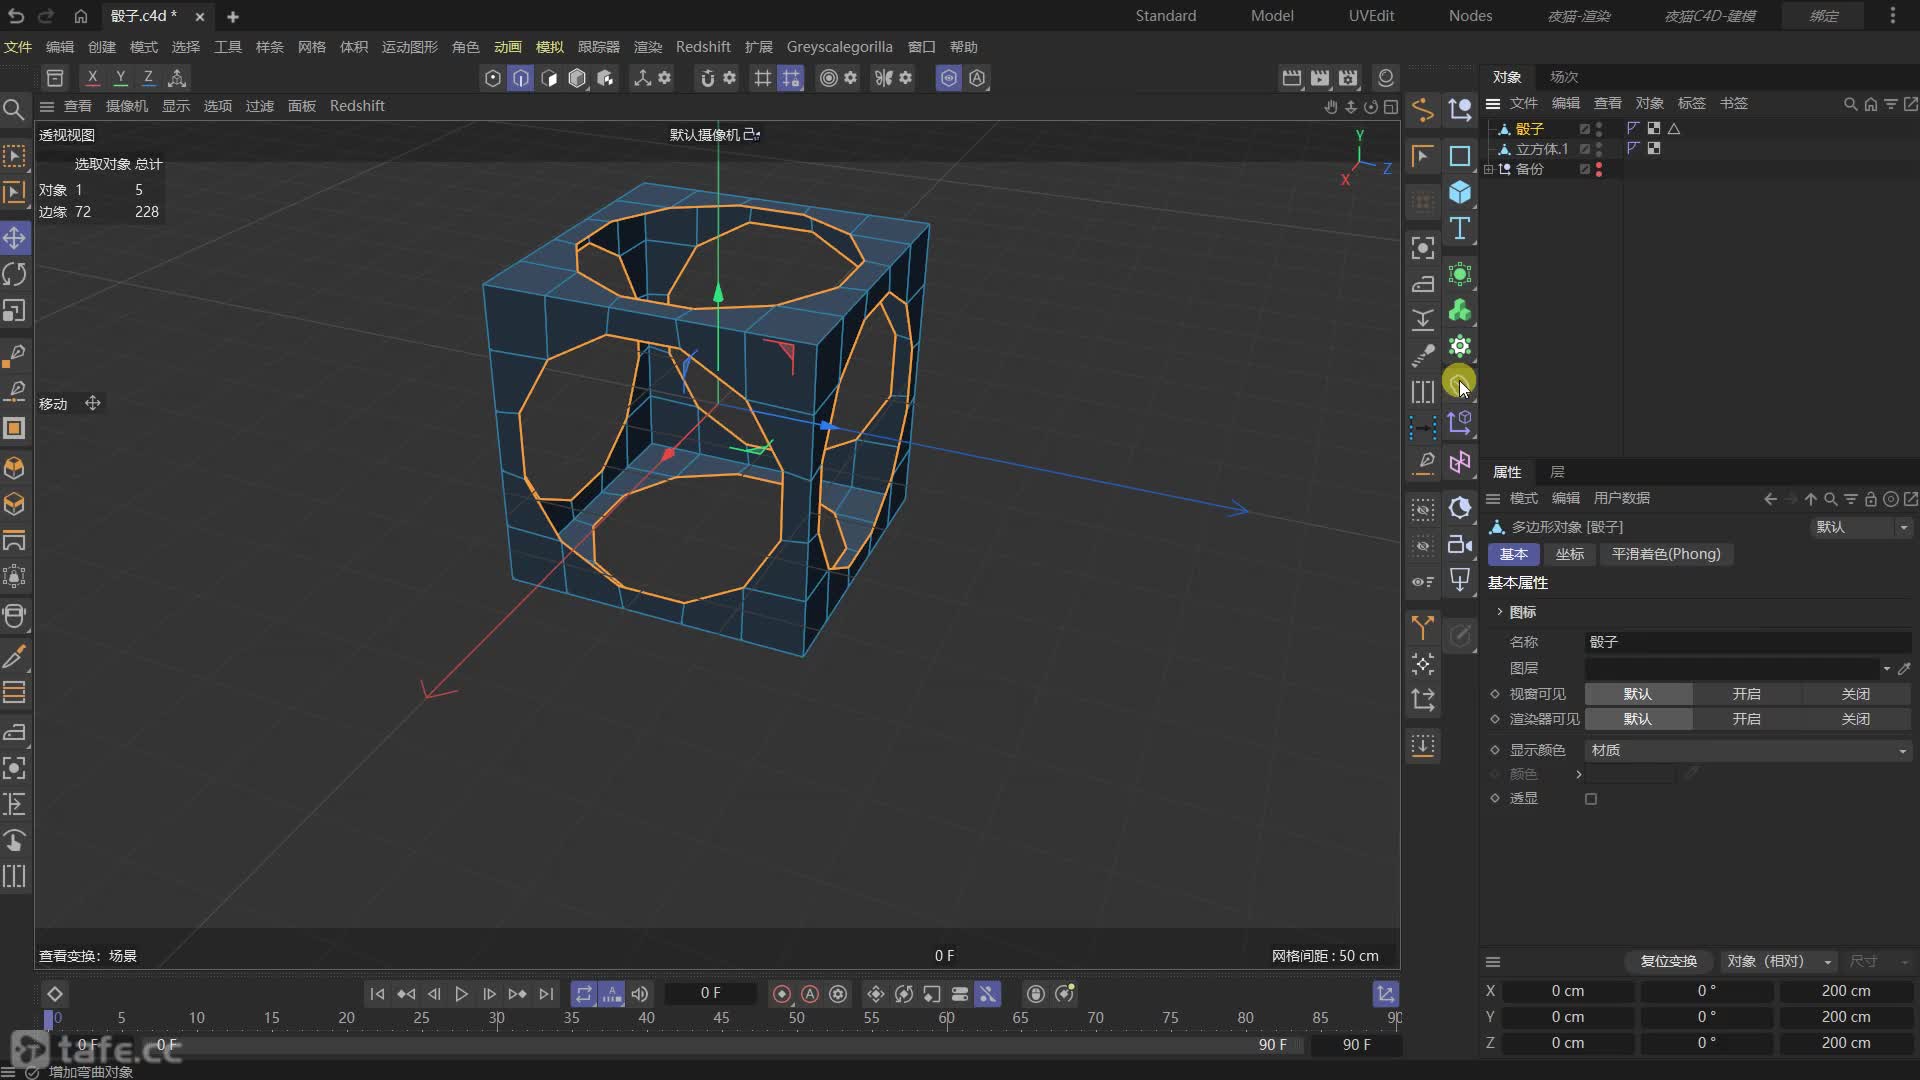
Task: Open the 平滑着色(Phong) tab
Action: click(1666, 554)
